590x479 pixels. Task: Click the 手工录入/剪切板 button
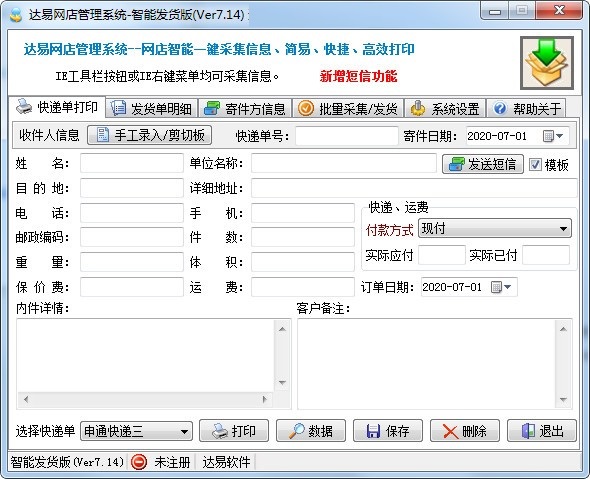tap(149, 135)
